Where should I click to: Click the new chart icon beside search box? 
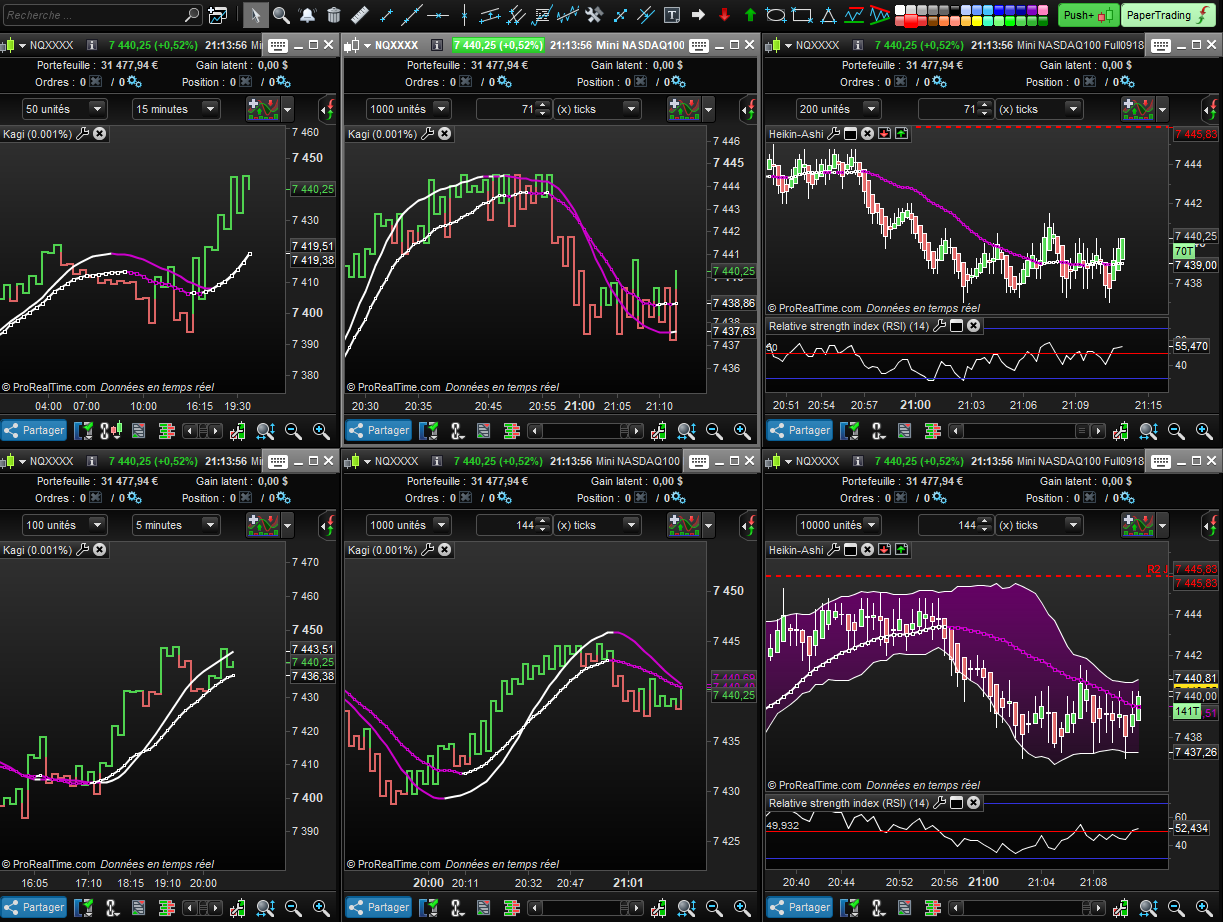(217, 15)
